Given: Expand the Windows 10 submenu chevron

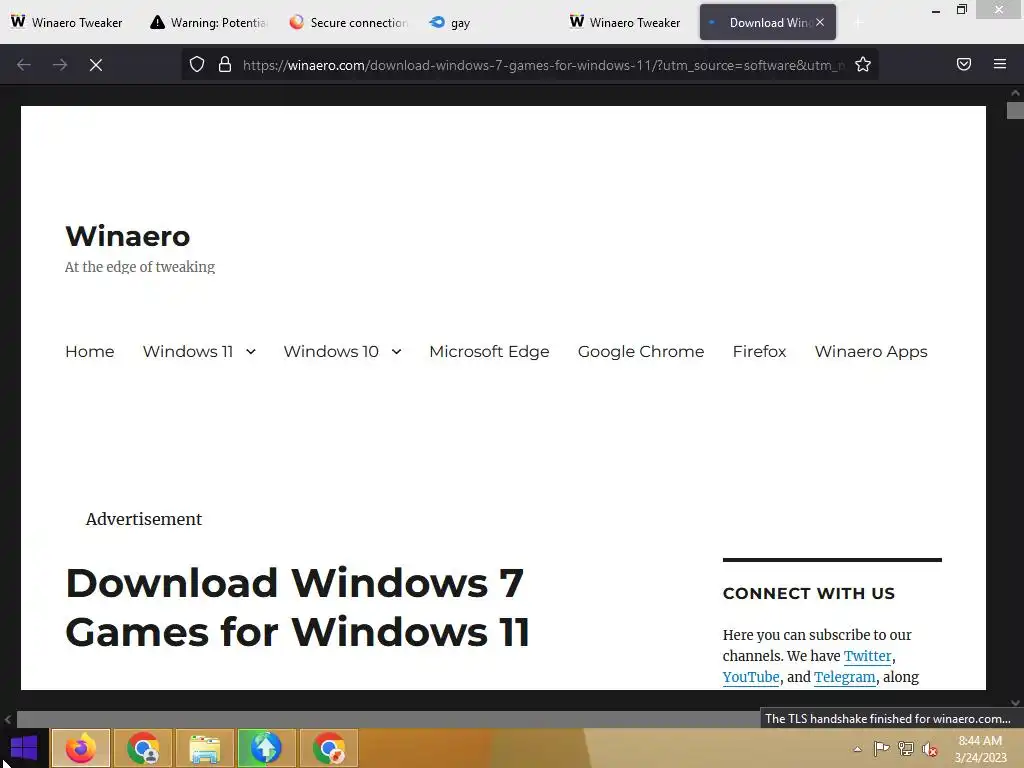Looking at the screenshot, I should 396,352.
